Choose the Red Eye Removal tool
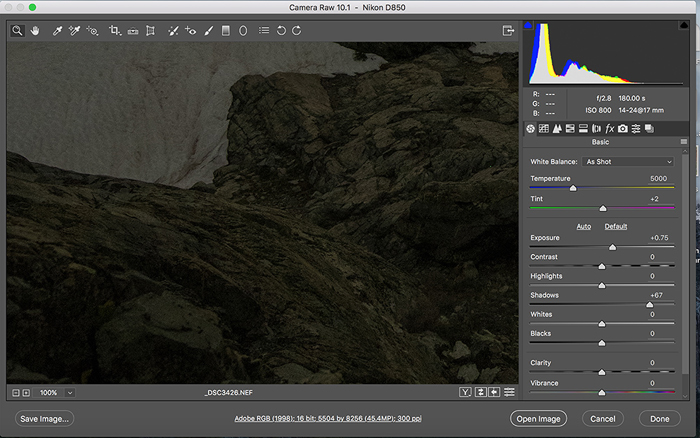700x438 pixels. 191,31
